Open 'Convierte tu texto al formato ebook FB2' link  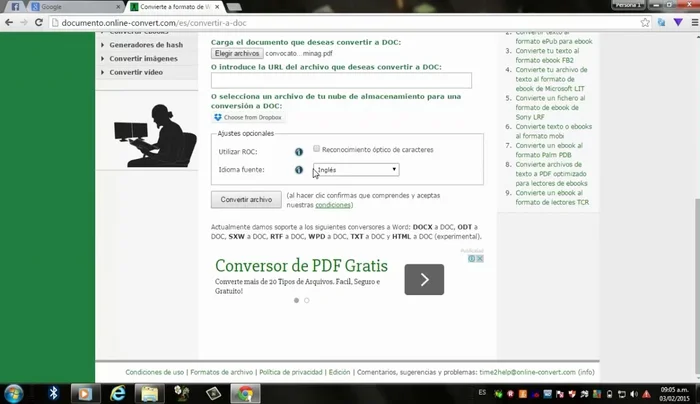(x=547, y=55)
